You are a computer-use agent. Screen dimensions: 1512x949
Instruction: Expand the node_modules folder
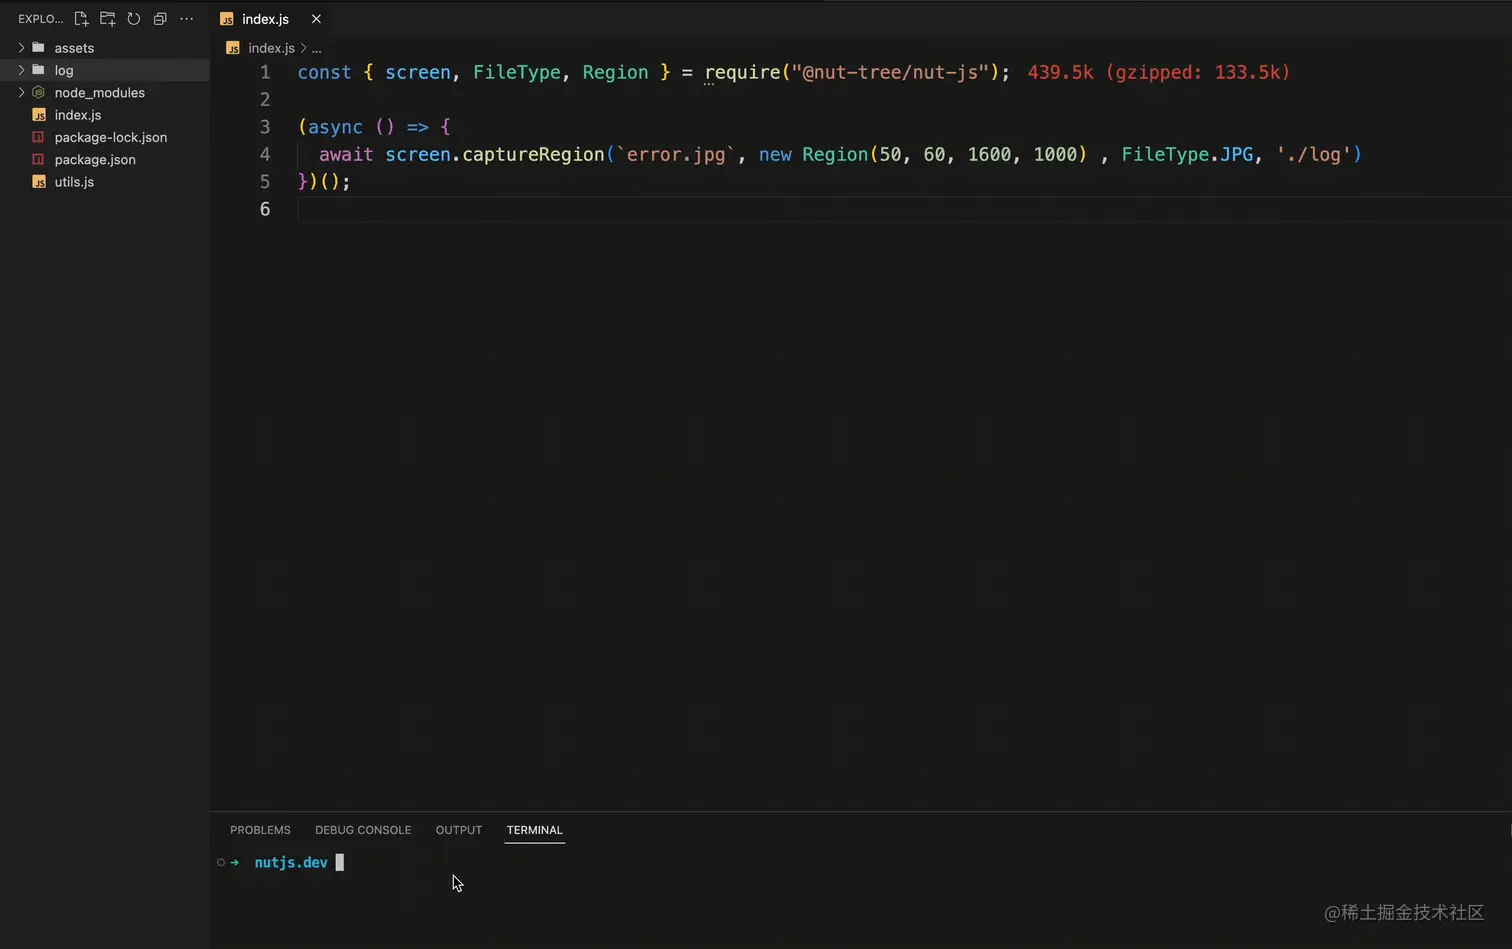tap(21, 92)
